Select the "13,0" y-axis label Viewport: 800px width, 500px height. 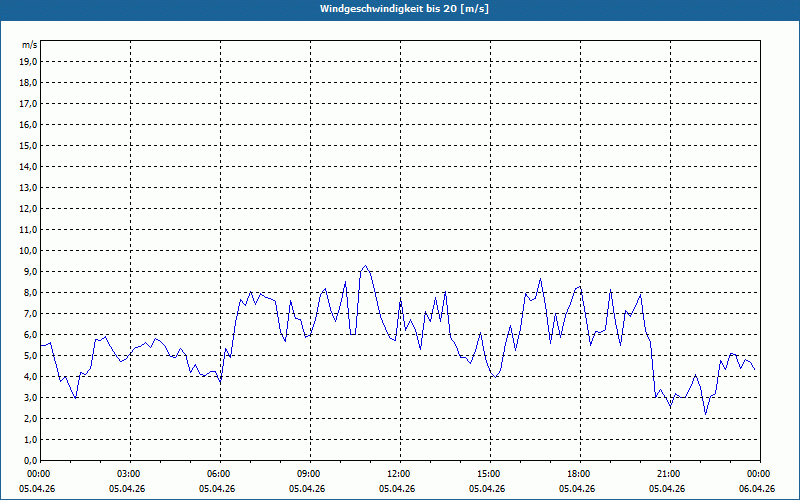tap(28, 187)
